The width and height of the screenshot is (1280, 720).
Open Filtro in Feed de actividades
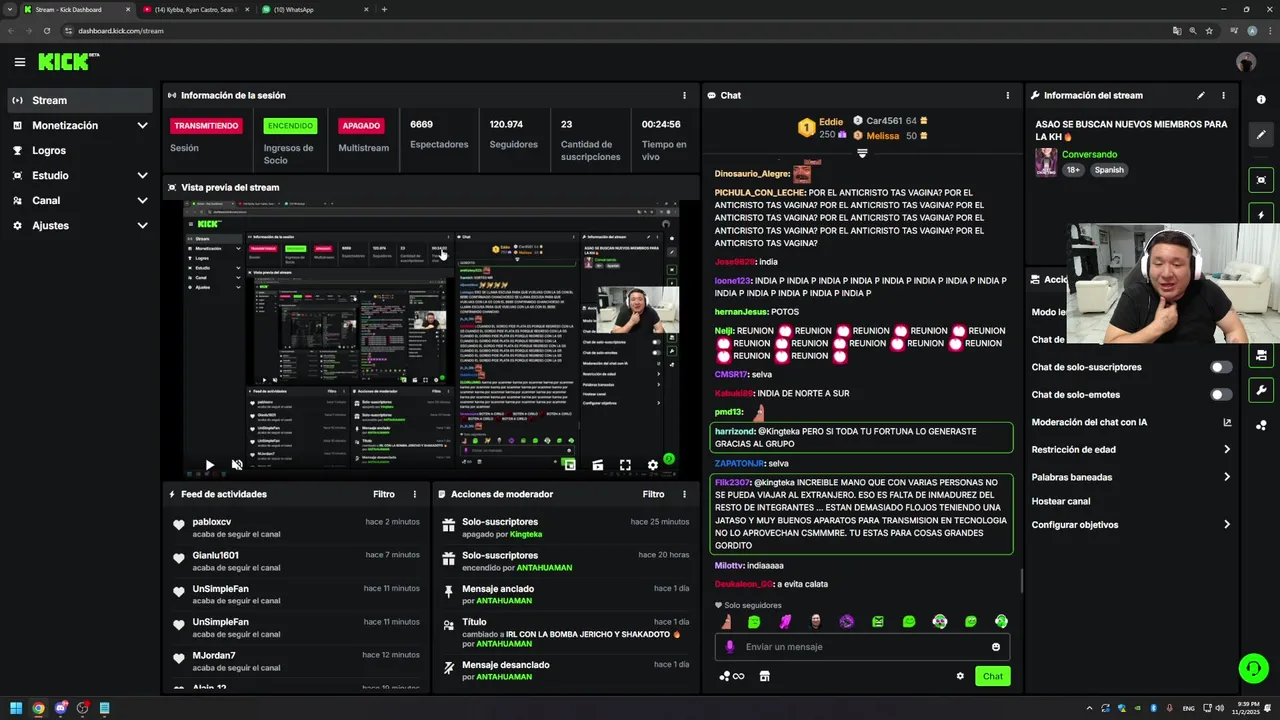[384, 494]
